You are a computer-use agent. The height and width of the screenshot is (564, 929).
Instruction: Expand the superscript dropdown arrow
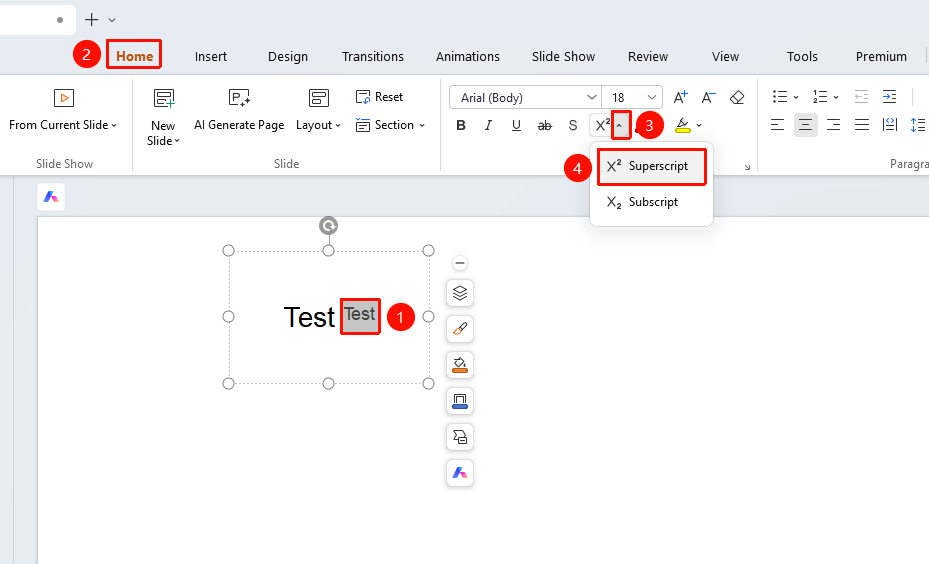click(620, 125)
